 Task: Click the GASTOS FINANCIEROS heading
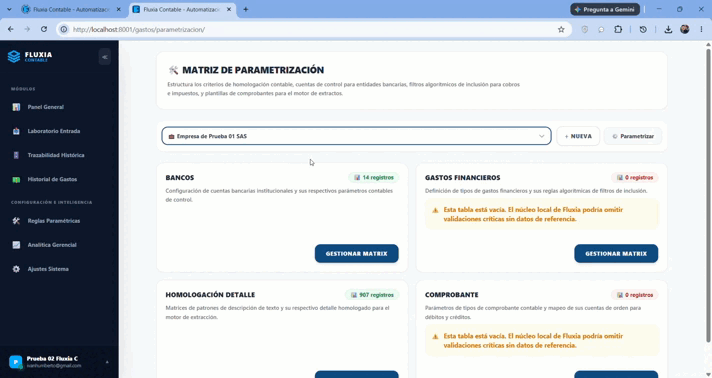click(463, 178)
